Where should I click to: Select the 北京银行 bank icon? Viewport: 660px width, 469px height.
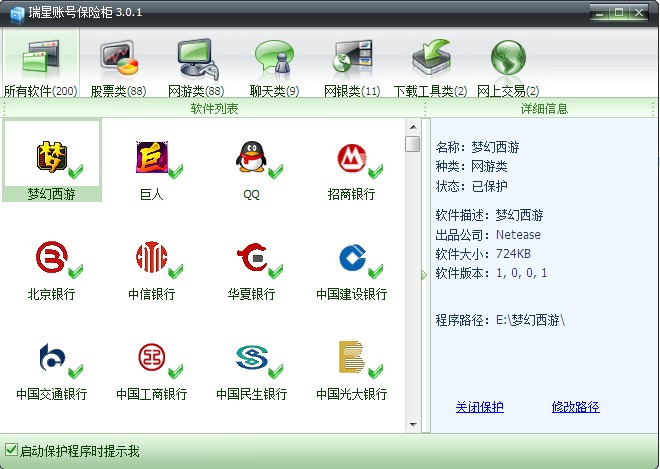tap(52, 257)
